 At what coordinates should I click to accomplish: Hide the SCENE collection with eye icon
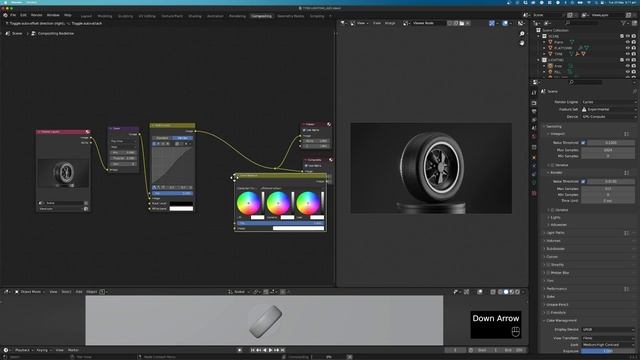tap(628, 36)
